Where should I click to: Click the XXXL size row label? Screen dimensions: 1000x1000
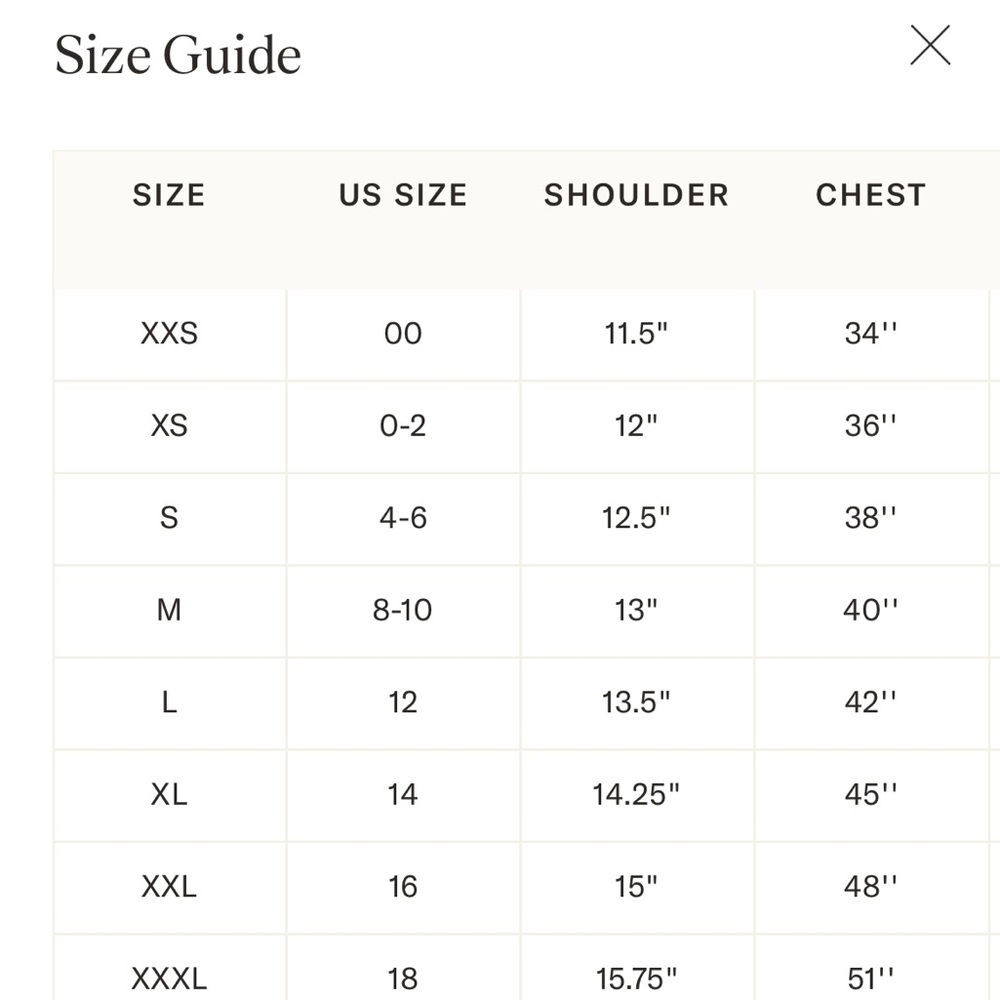tap(169, 978)
